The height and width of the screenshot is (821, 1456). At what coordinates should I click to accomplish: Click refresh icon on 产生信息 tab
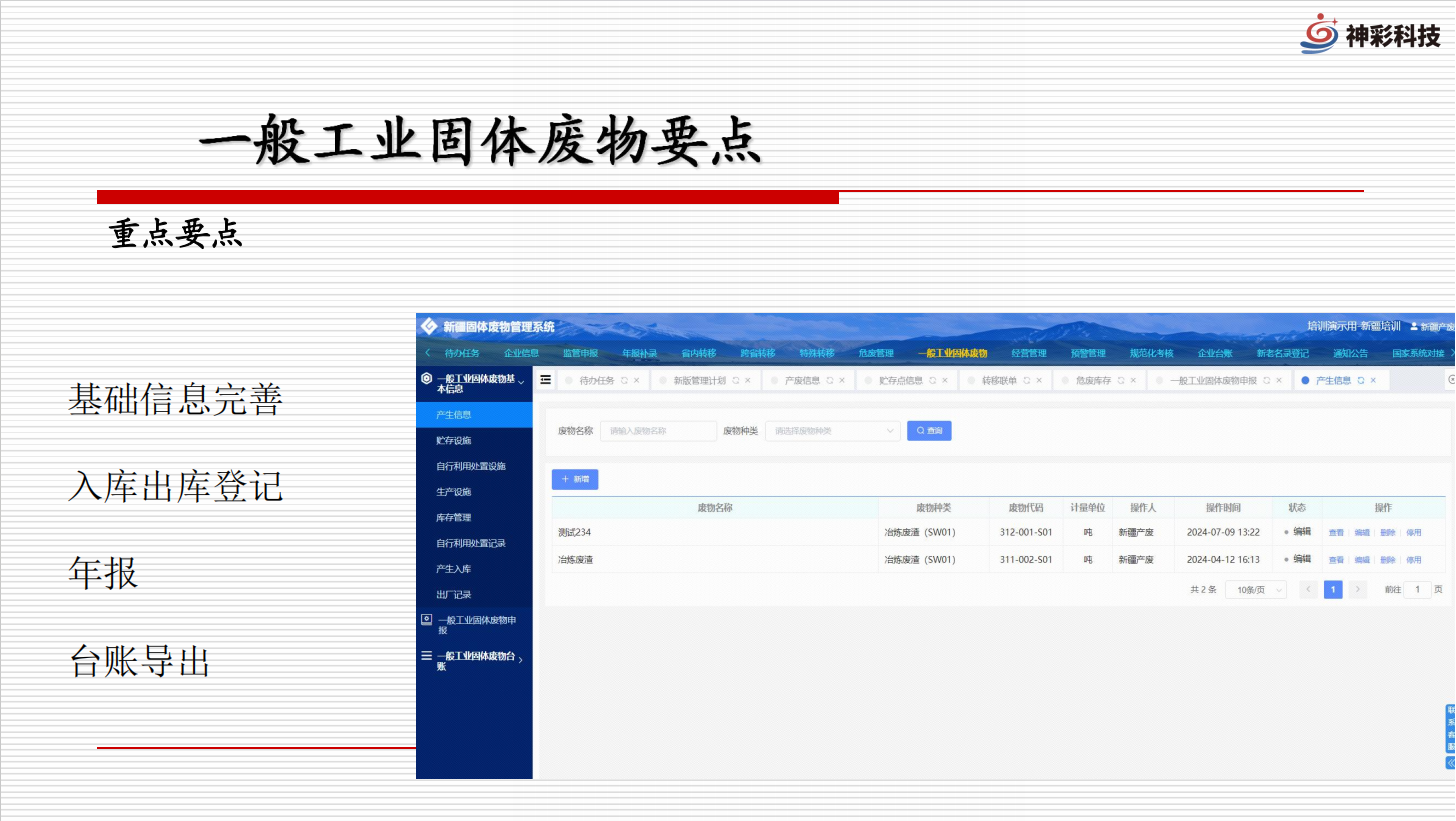(x=1360, y=381)
